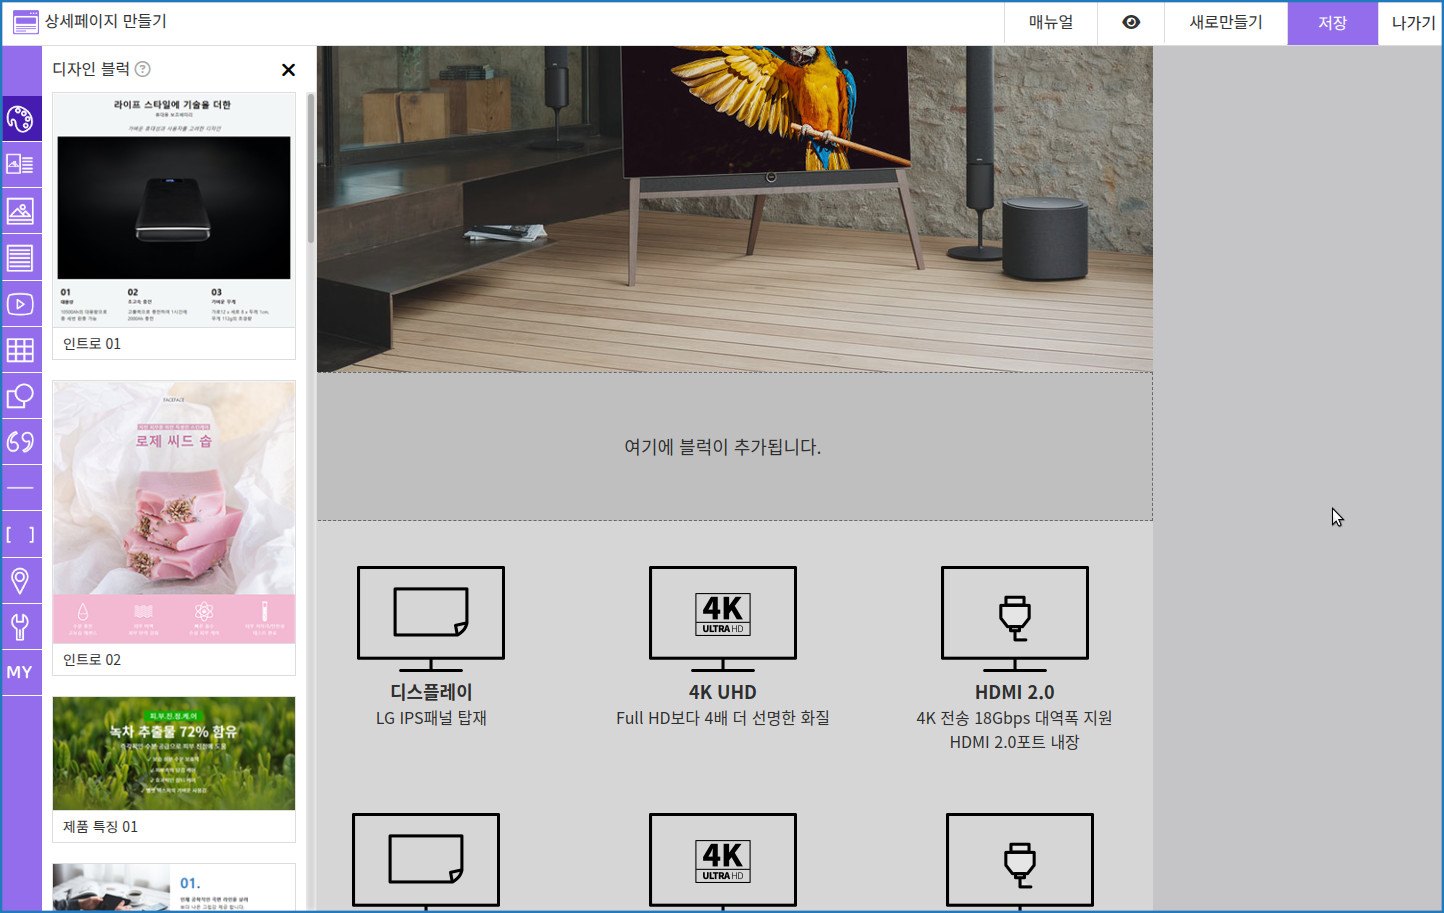
Task: Open the table grid block tool
Action: 21,350
